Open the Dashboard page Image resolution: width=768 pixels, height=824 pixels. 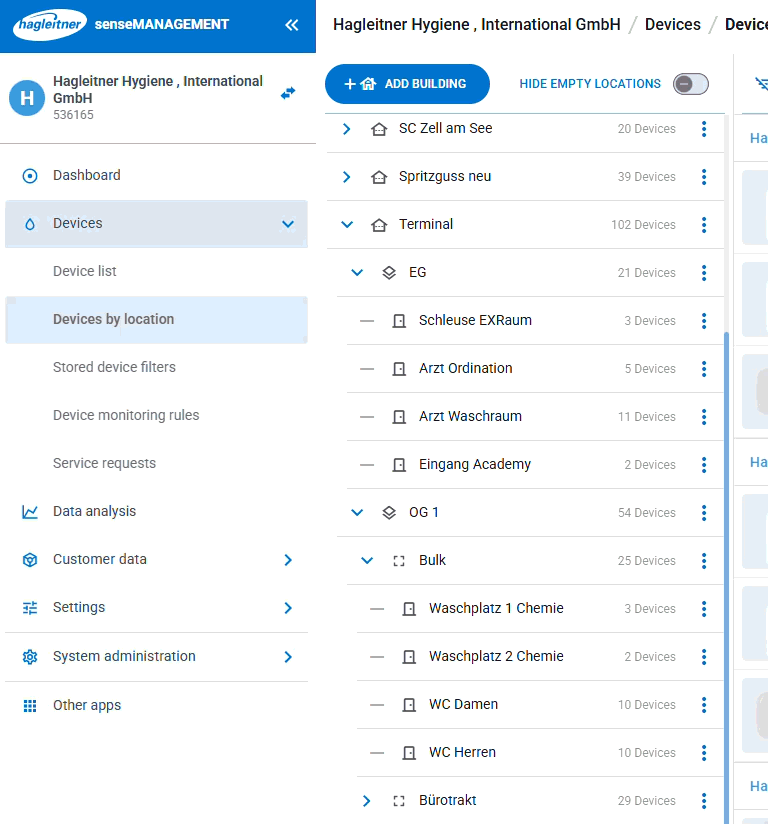[87, 175]
